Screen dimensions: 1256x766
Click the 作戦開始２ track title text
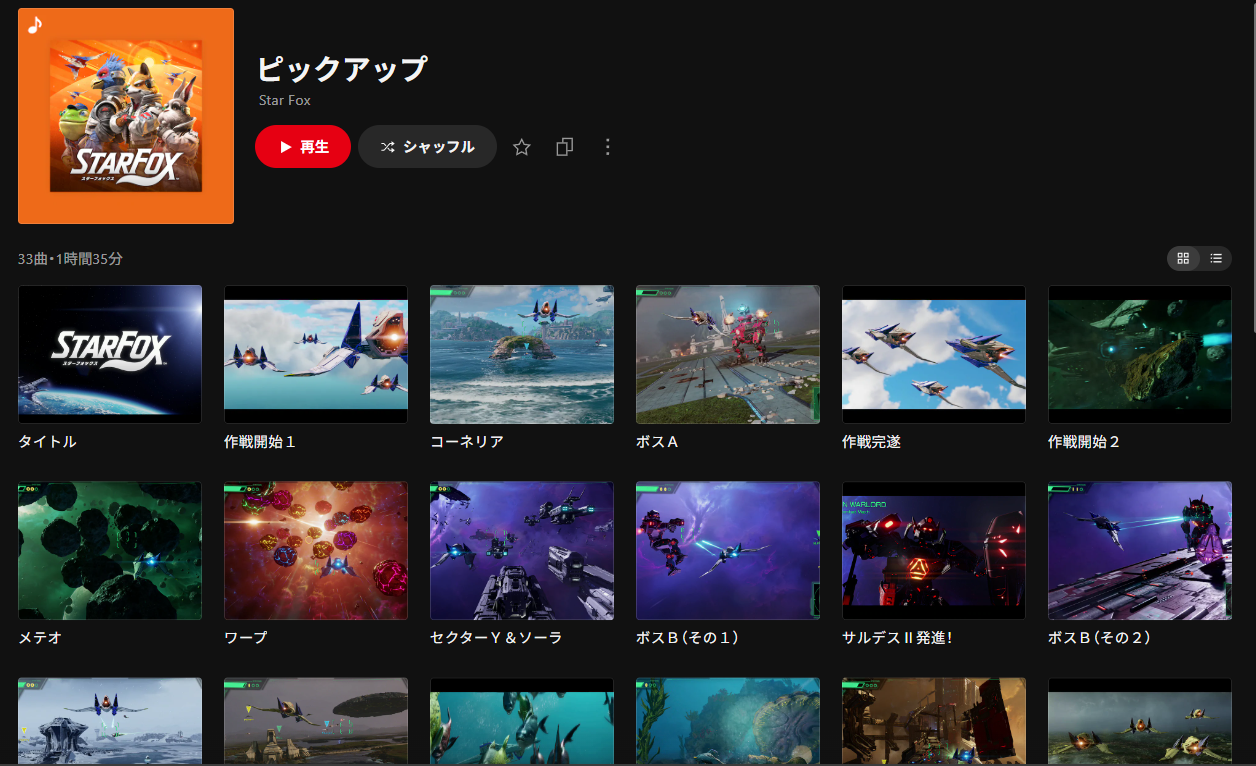click(1084, 441)
